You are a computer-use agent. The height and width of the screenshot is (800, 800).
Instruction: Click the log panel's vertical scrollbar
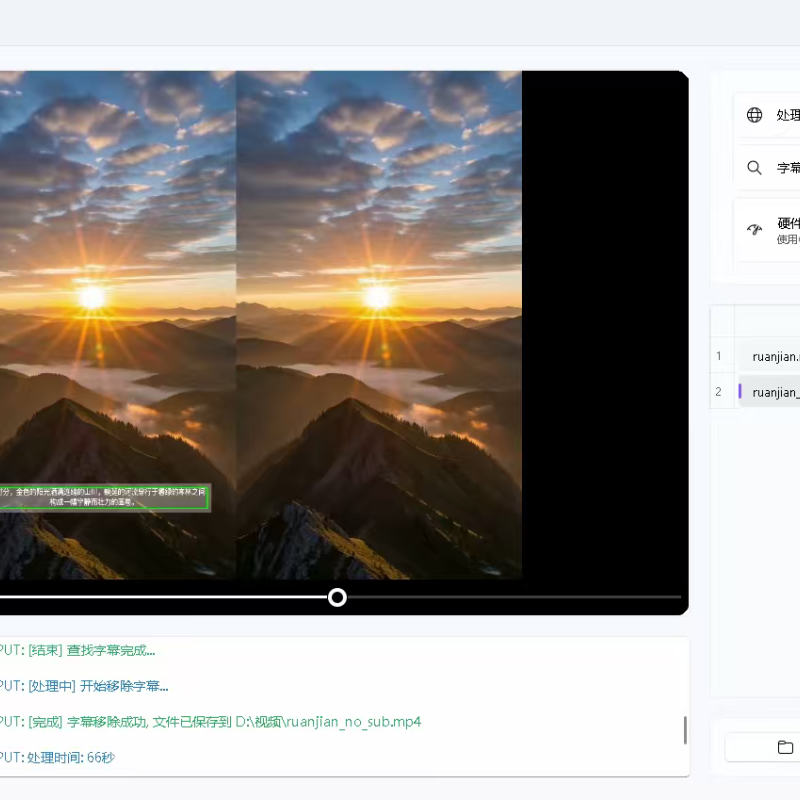[685, 730]
